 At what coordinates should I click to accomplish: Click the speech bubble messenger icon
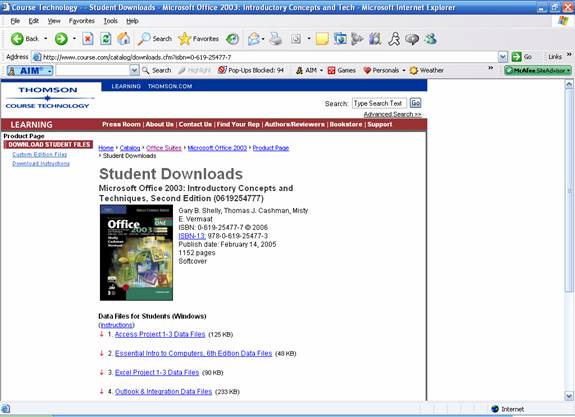pos(412,39)
